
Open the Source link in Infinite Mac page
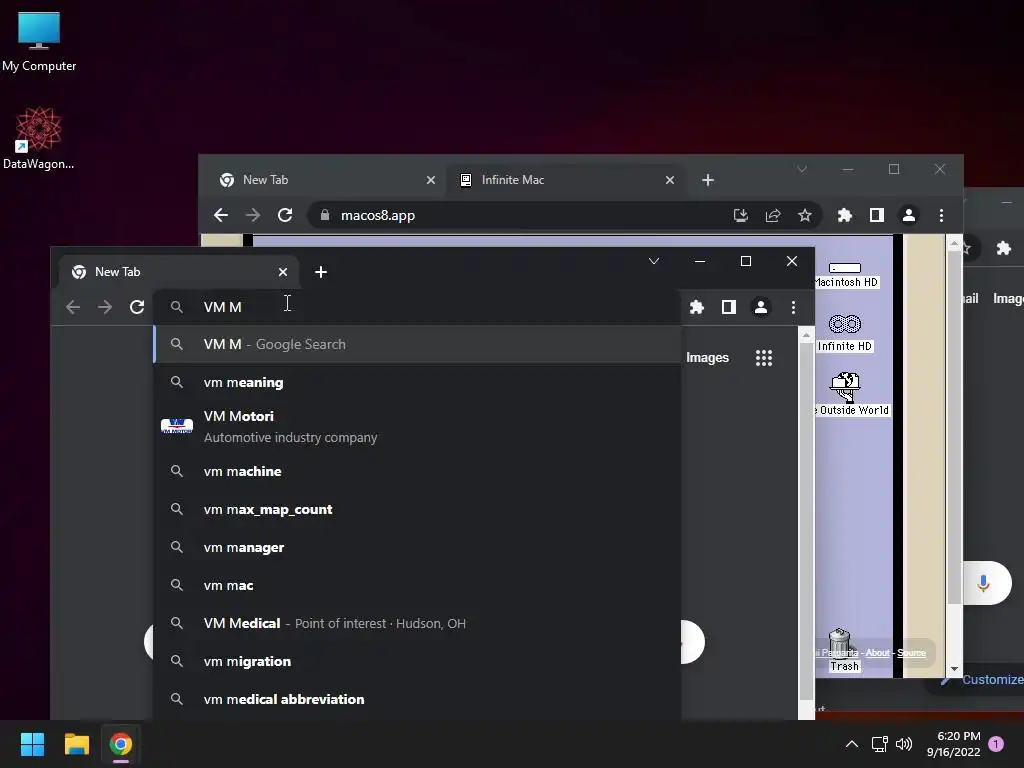(x=911, y=652)
